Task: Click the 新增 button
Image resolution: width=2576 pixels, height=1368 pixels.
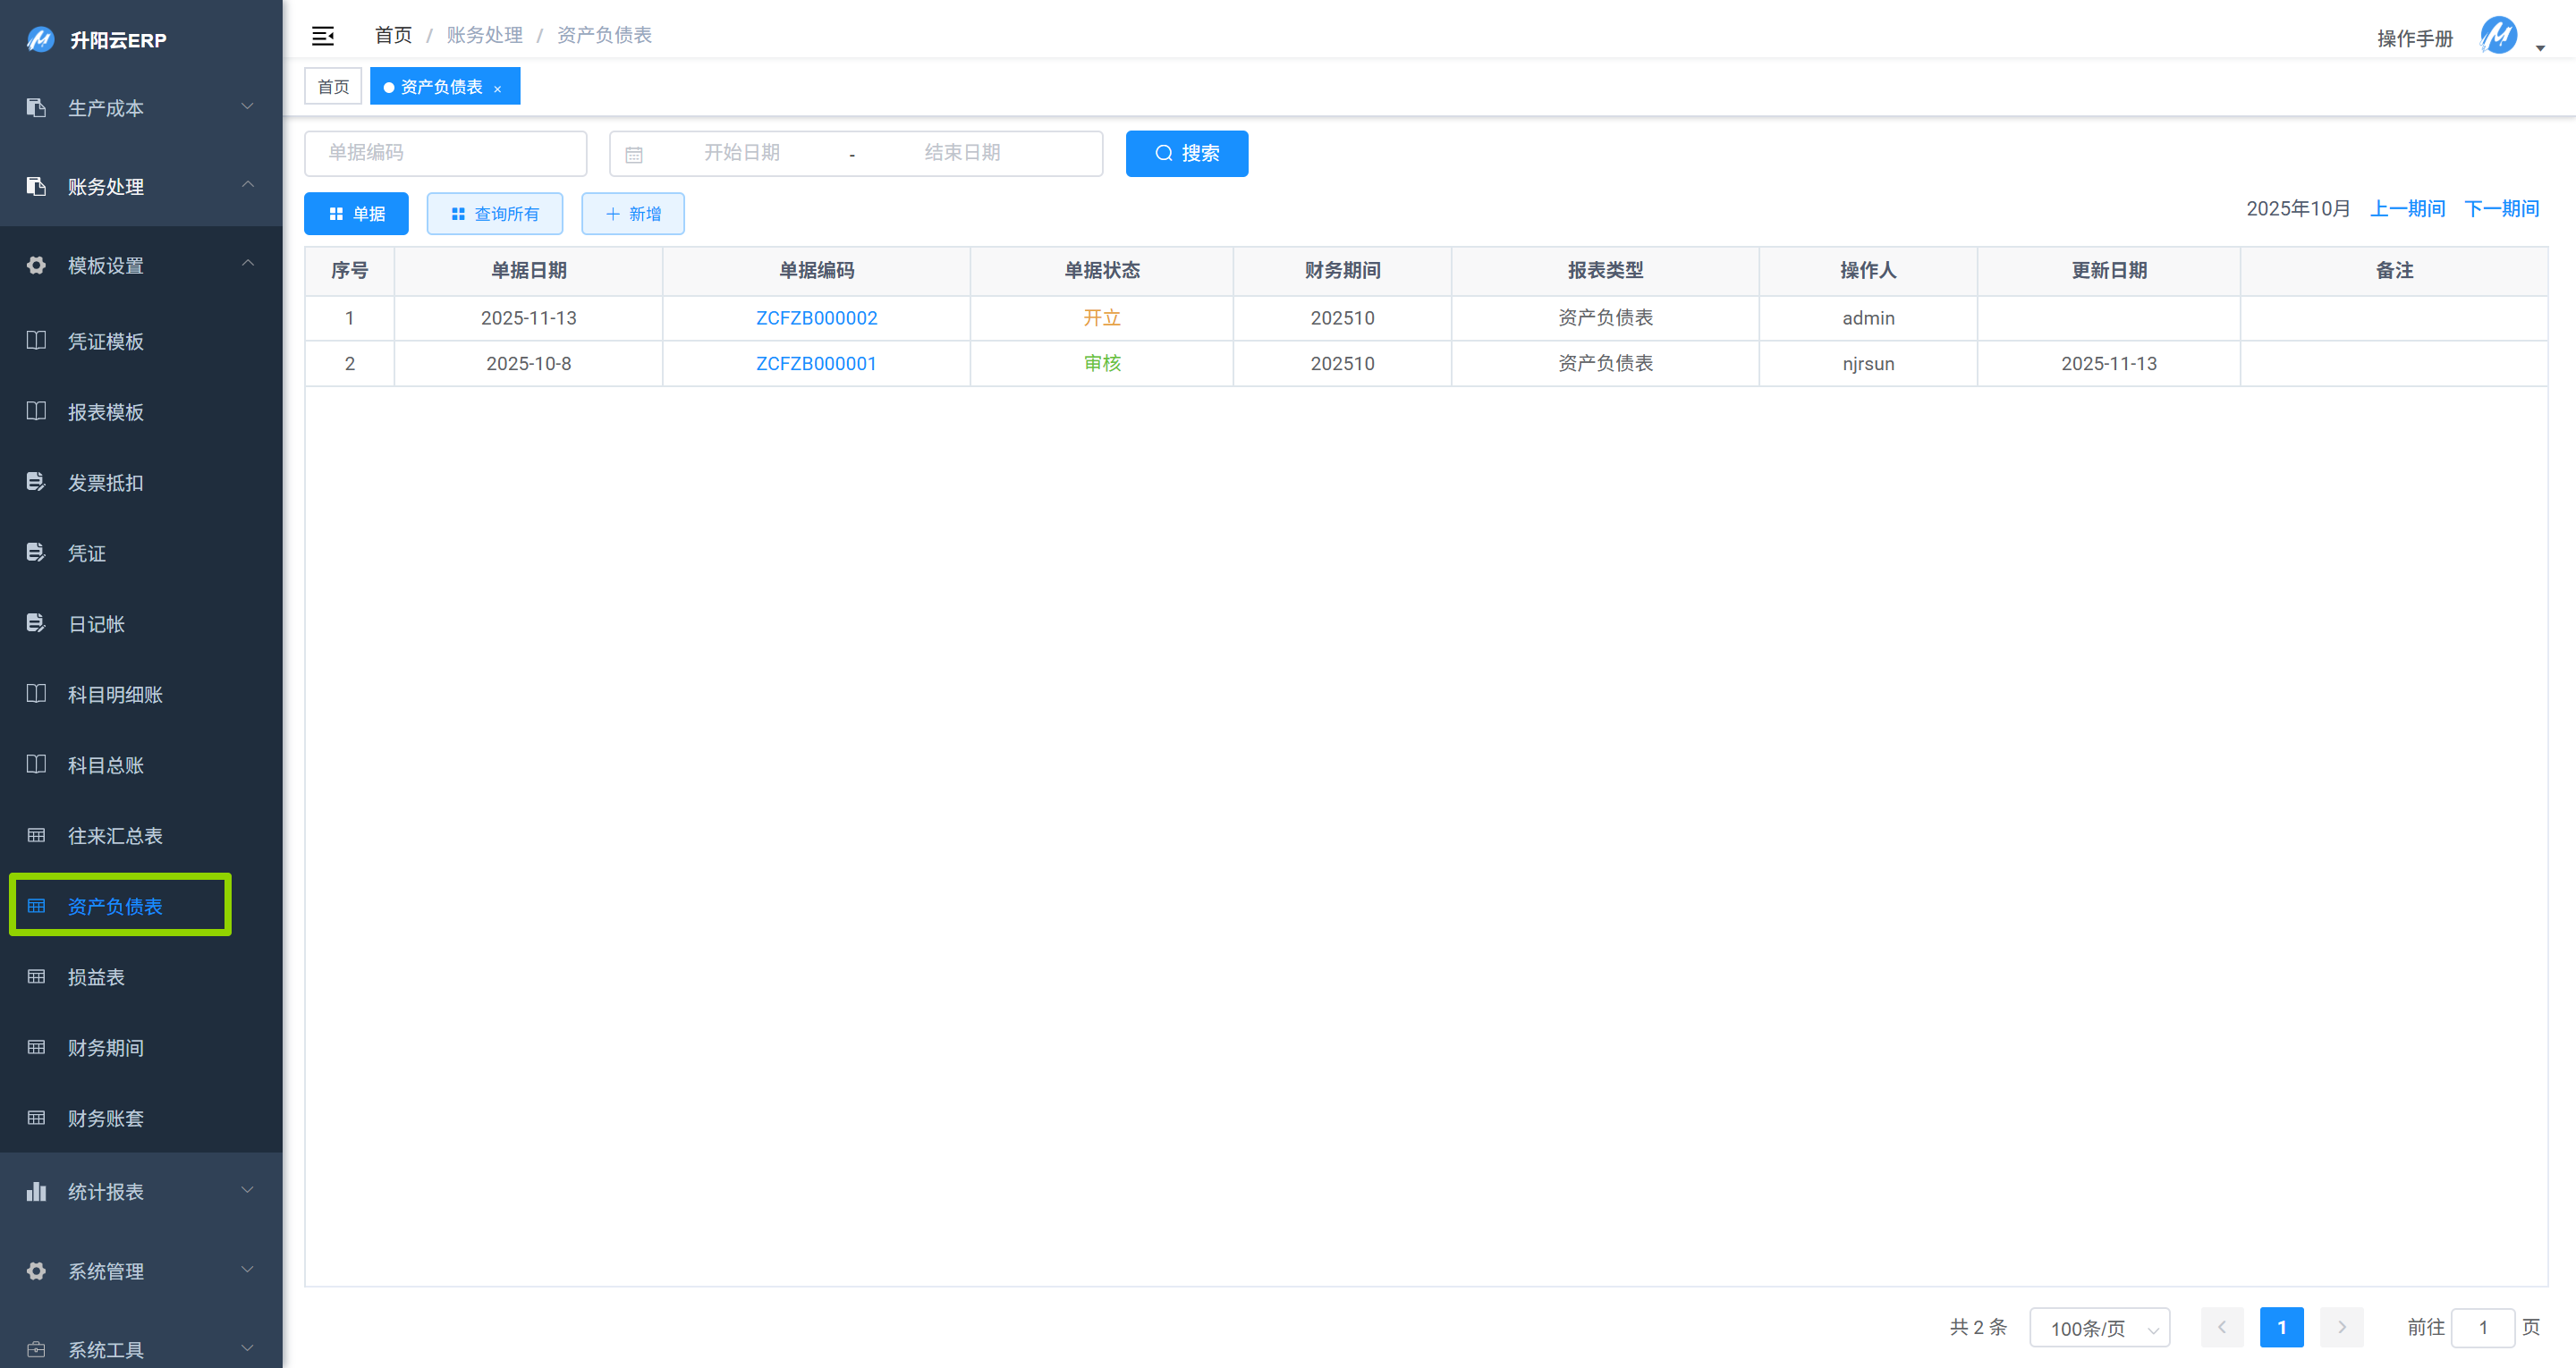Action: (633, 214)
